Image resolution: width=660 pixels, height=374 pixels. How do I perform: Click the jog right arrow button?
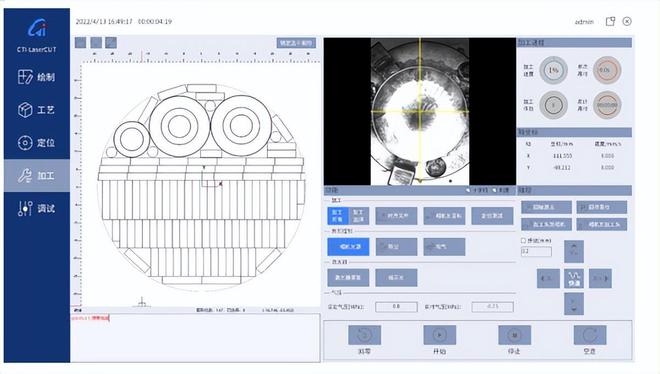[x=600, y=279]
